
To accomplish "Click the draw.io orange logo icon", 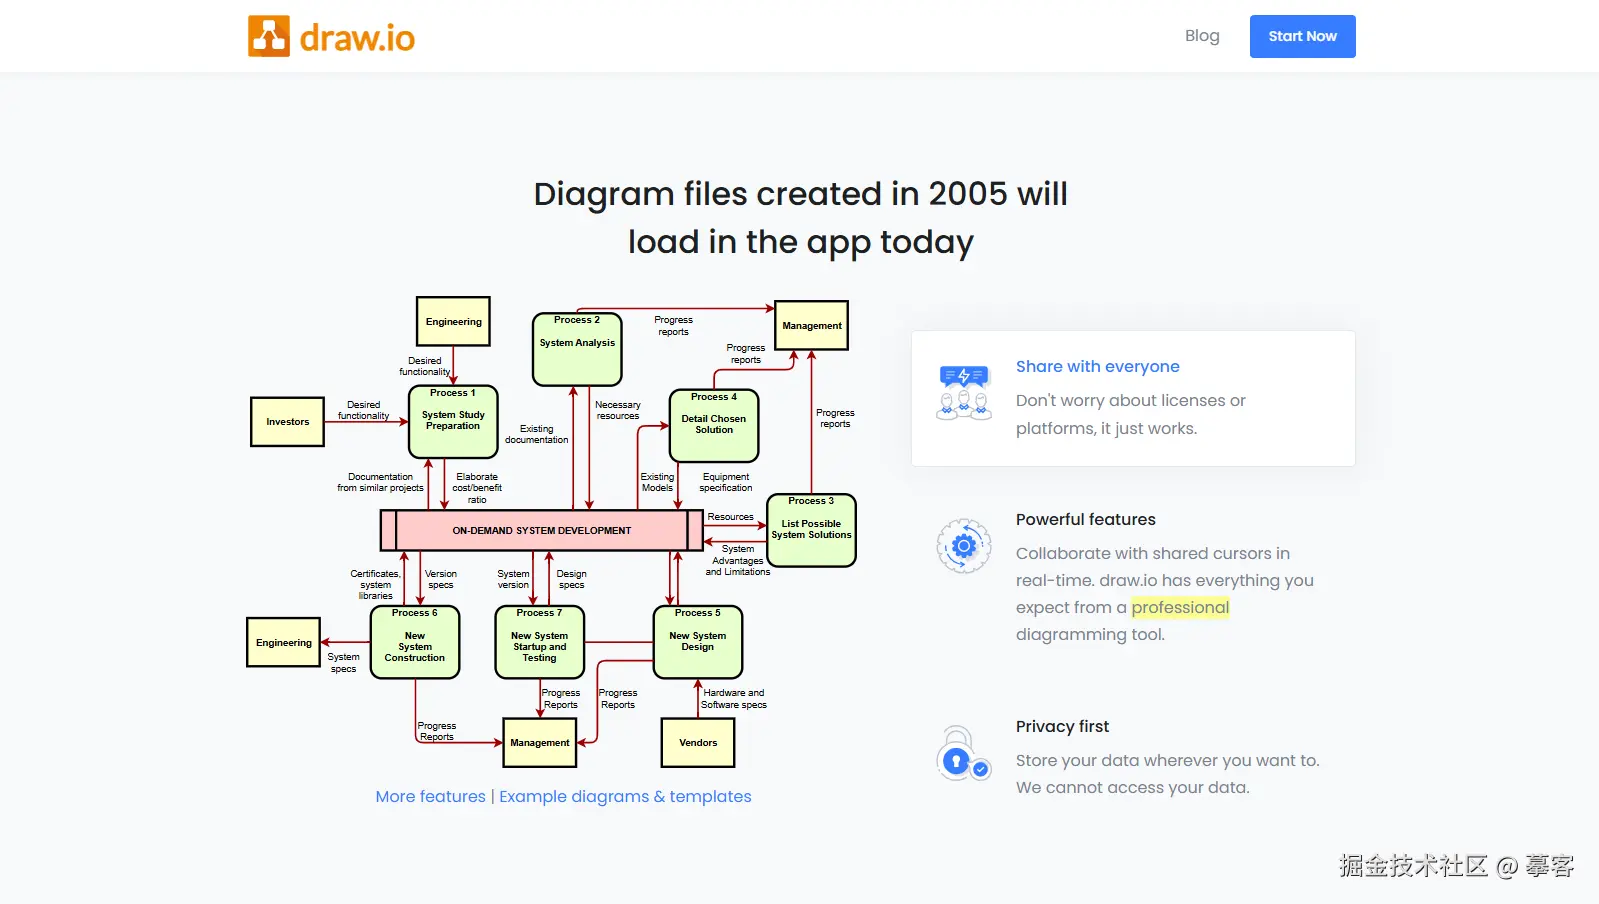I will tap(269, 36).
